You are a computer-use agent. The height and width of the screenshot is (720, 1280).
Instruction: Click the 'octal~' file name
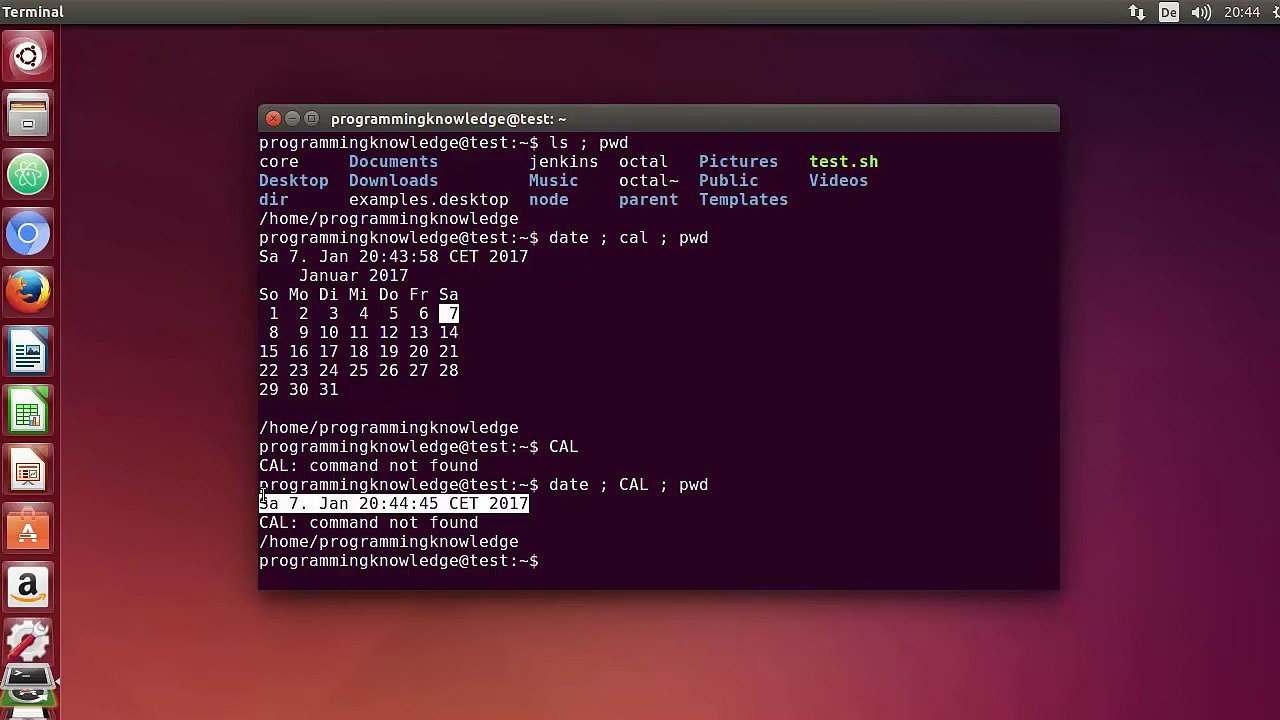pos(648,180)
